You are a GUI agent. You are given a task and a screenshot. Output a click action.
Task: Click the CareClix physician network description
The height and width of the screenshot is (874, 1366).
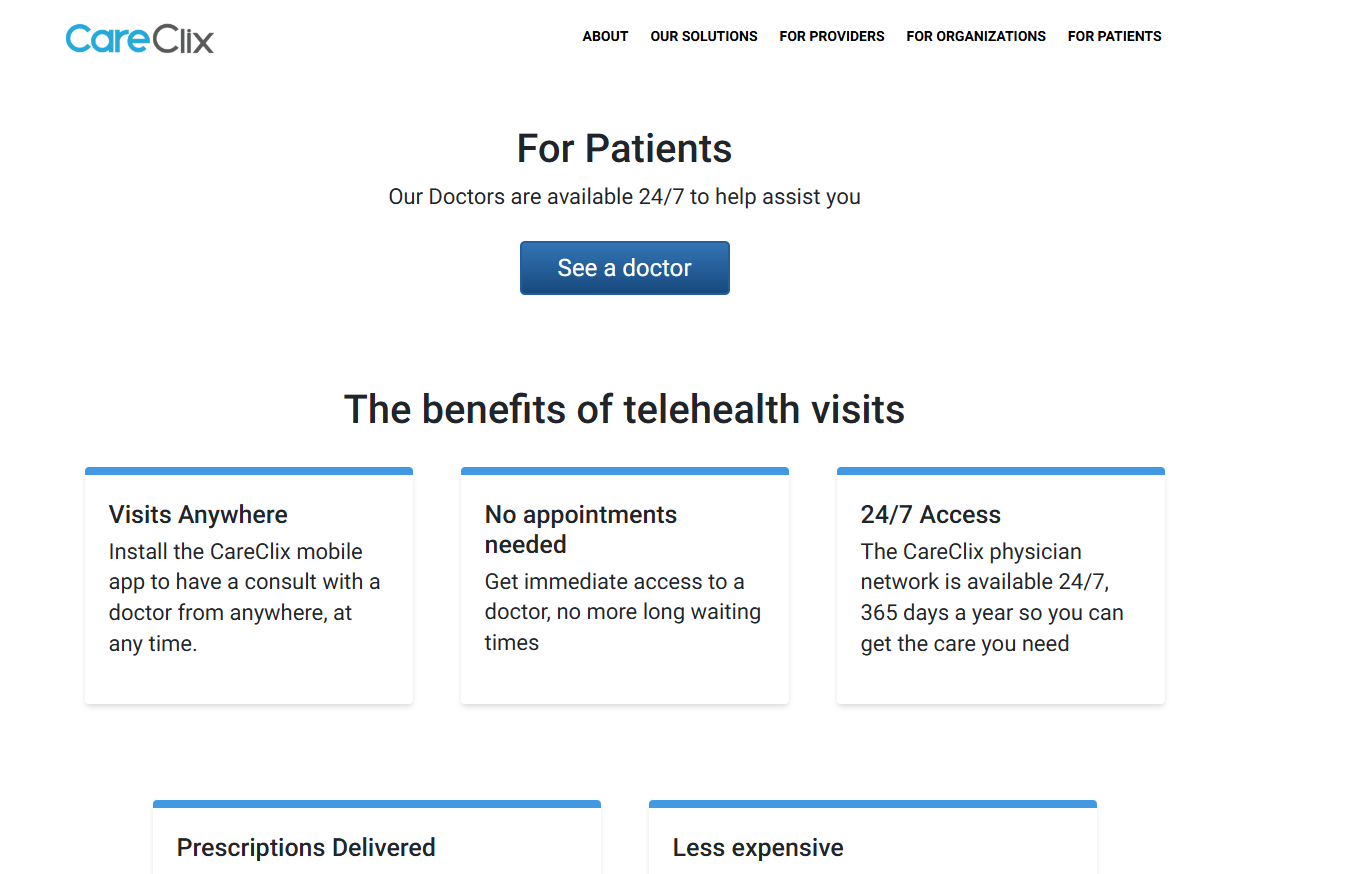(992, 597)
